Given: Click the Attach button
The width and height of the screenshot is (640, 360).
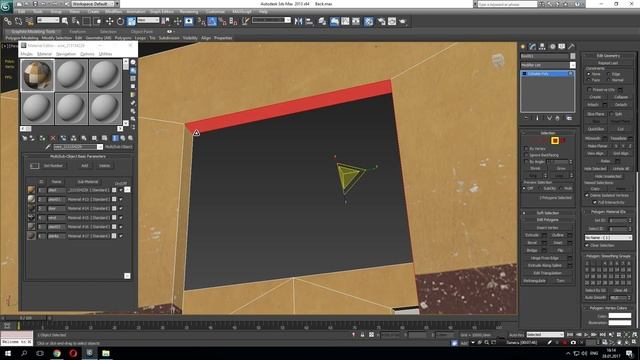Looking at the screenshot, I should [x=593, y=104].
